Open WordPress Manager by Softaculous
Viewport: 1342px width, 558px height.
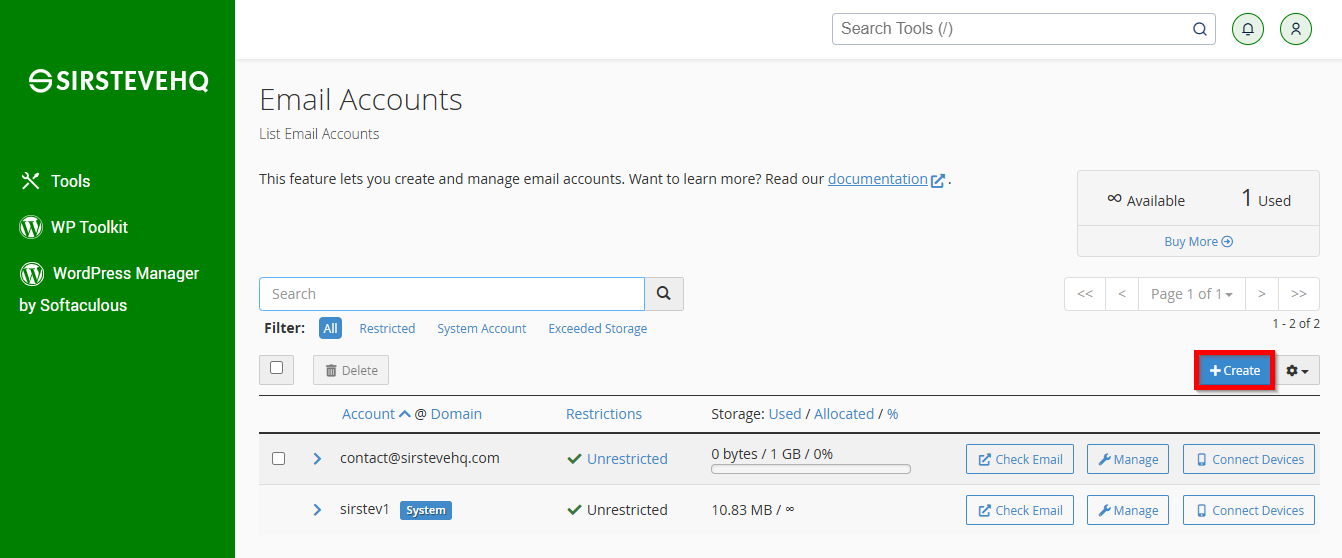click(x=109, y=289)
